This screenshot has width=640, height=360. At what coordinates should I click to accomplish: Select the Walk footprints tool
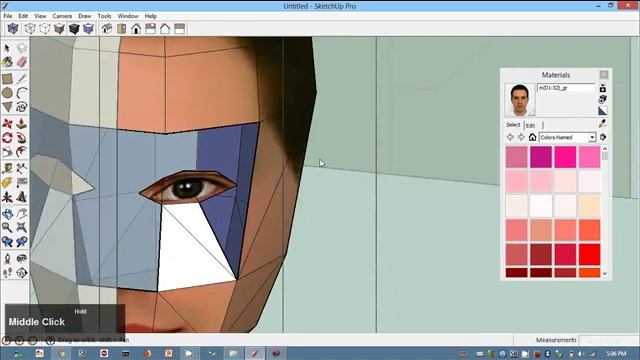pyautogui.click(x=7, y=272)
